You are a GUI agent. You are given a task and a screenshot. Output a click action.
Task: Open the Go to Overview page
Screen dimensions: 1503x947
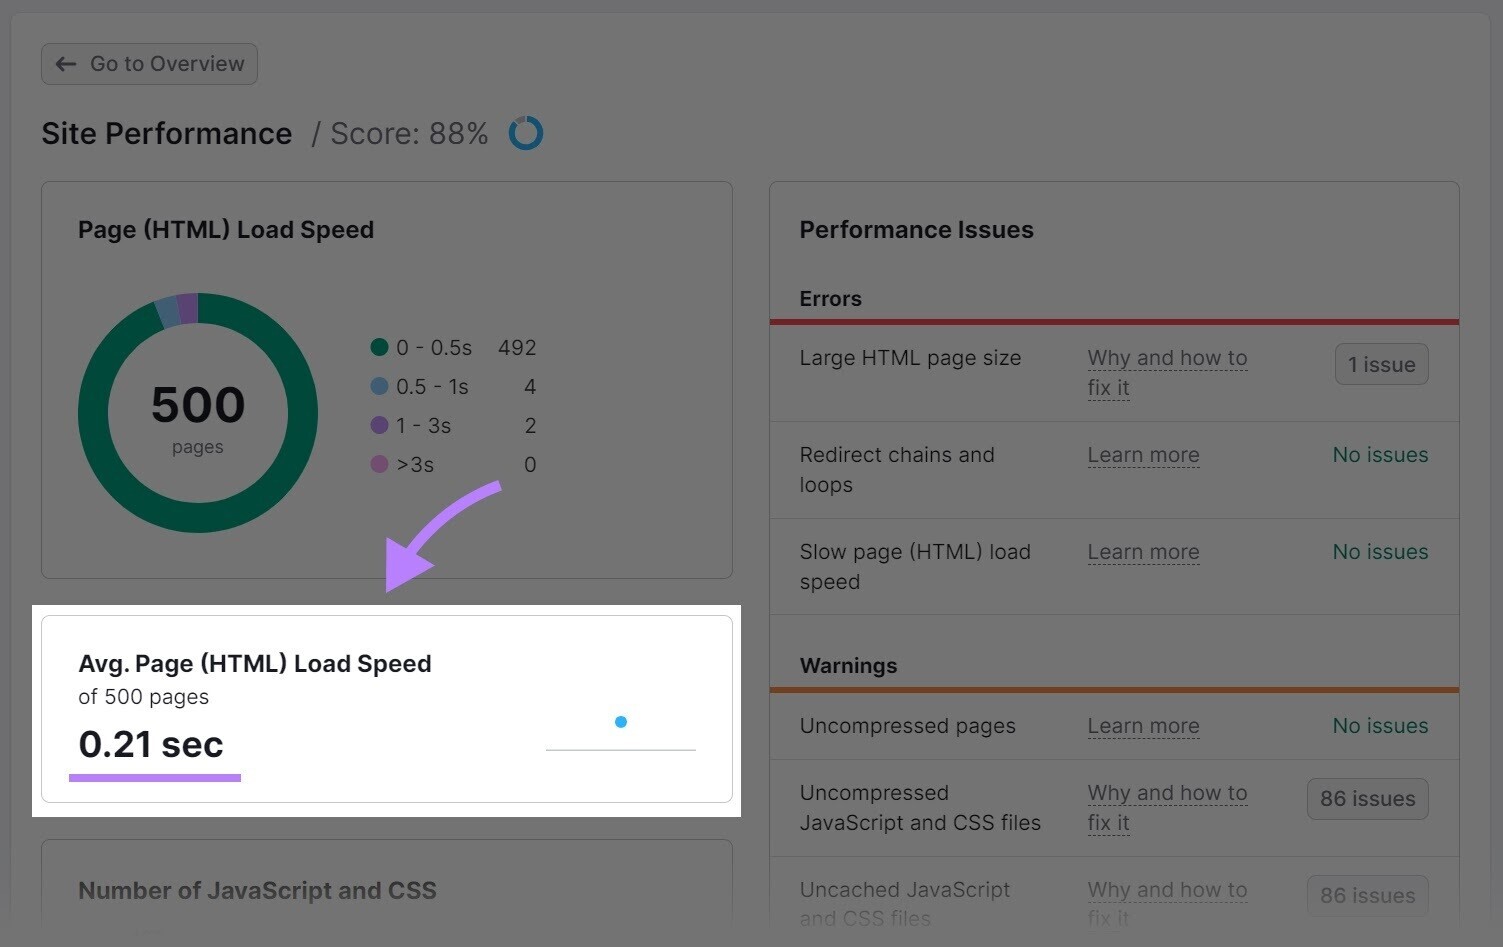[149, 63]
